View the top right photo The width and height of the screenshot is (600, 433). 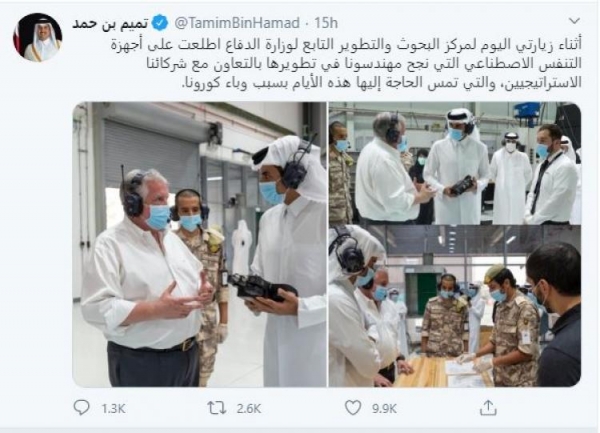455,163
